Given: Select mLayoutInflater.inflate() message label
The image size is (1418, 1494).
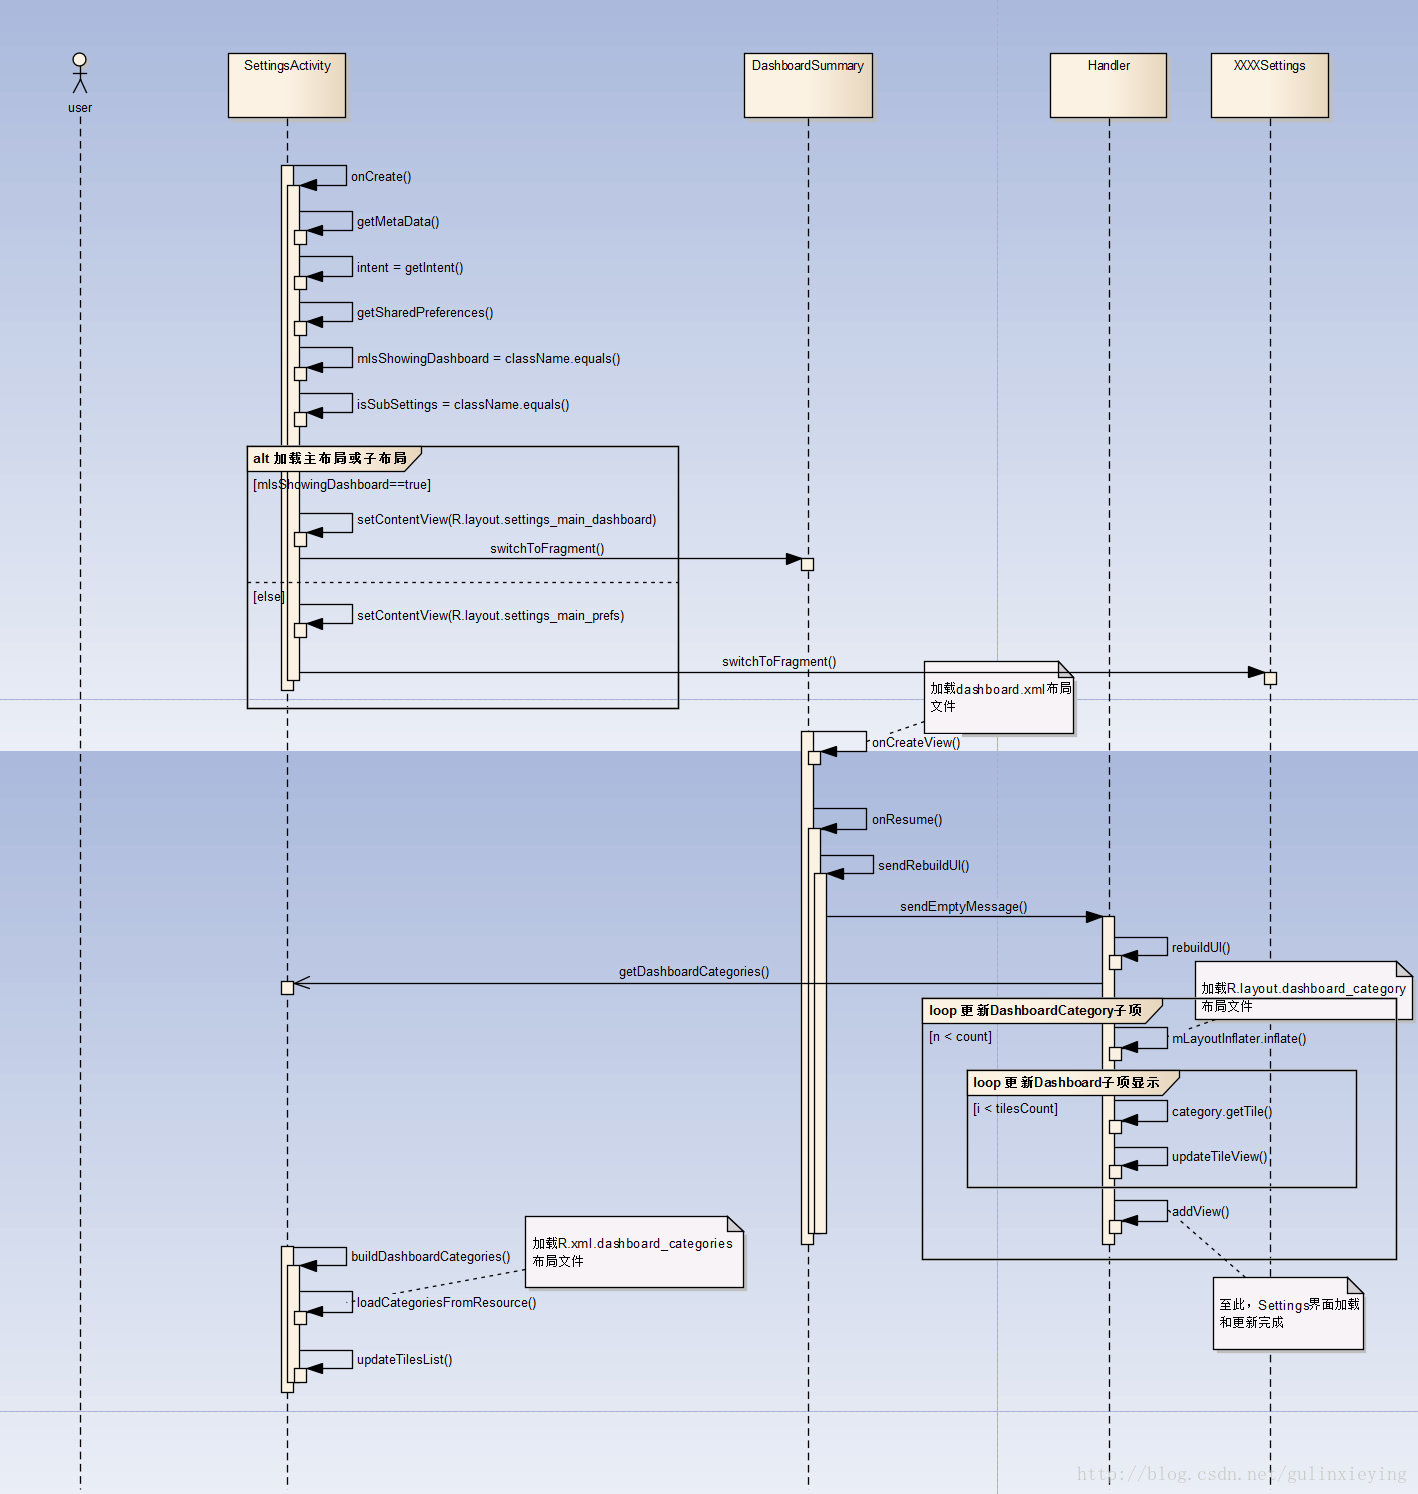Looking at the screenshot, I should 1239,1039.
